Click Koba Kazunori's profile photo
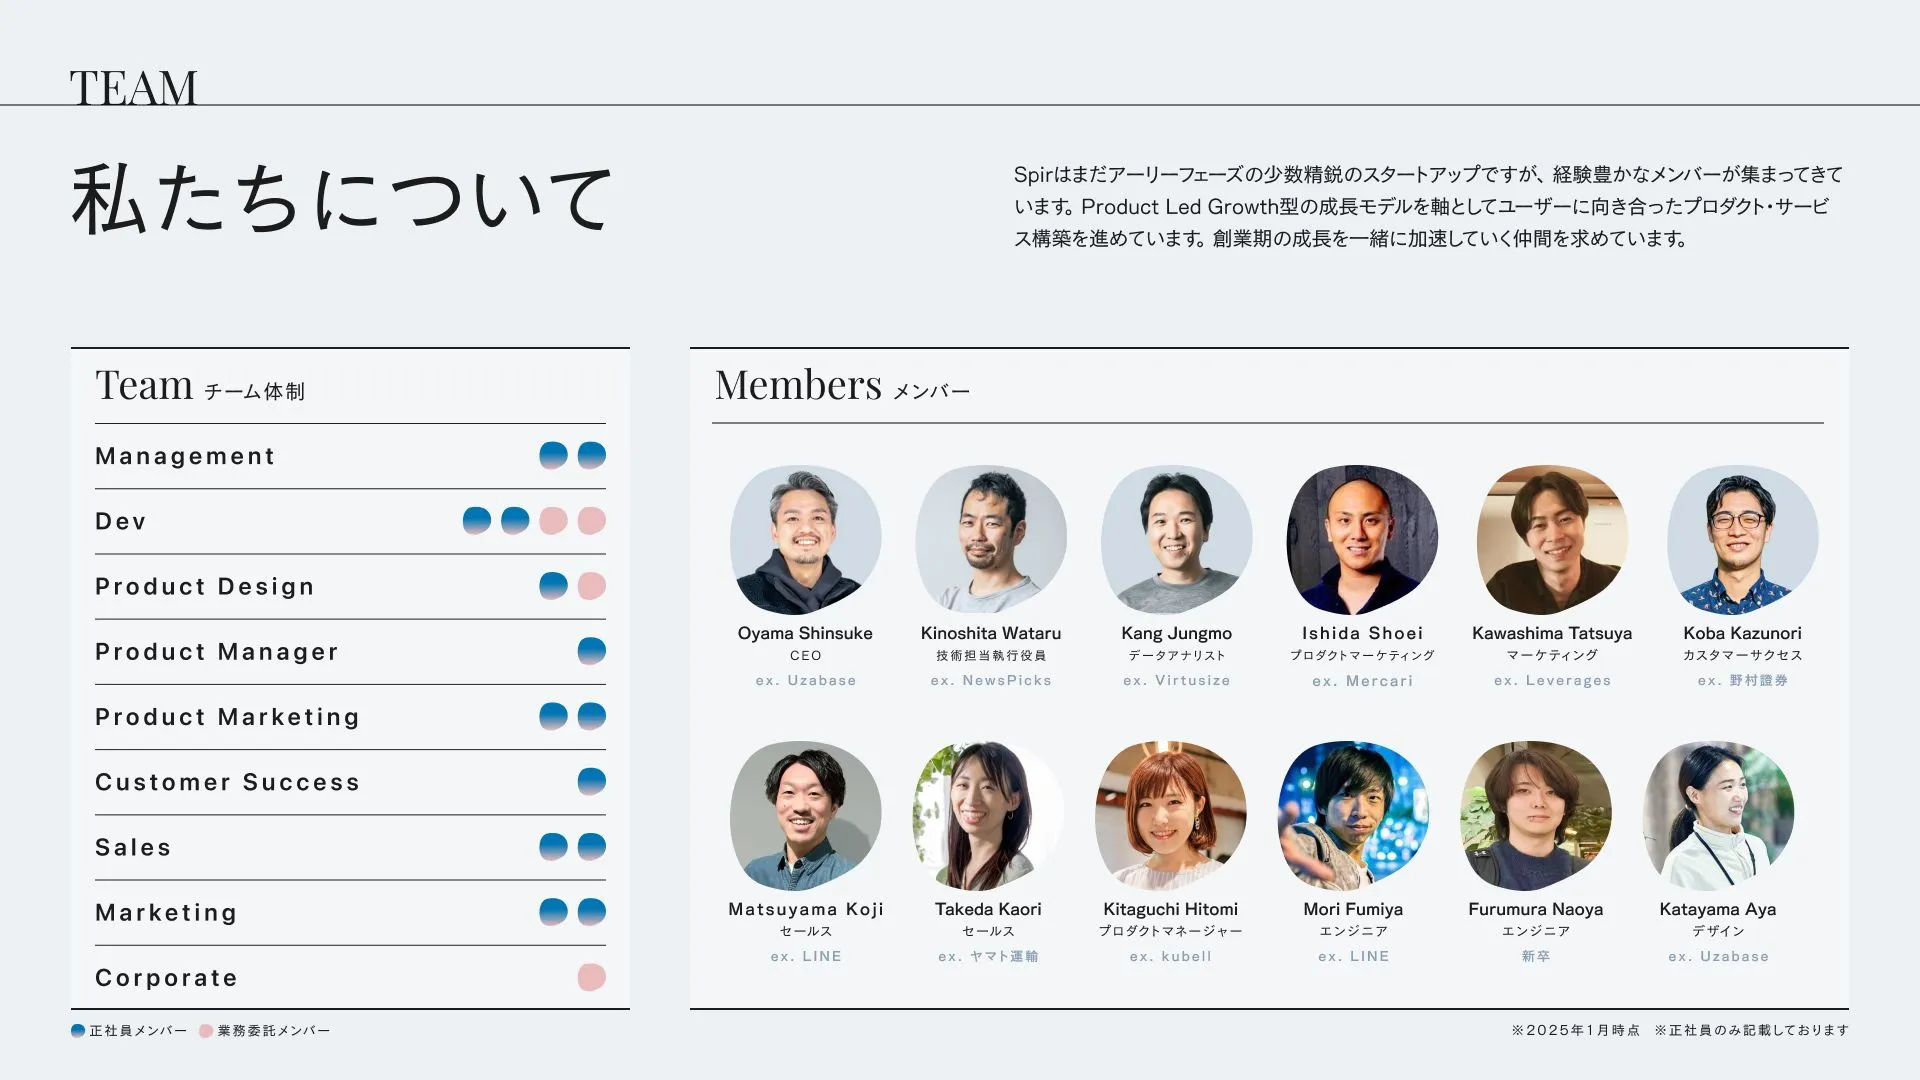This screenshot has width=1920, height=1080. pos(1743,540)
